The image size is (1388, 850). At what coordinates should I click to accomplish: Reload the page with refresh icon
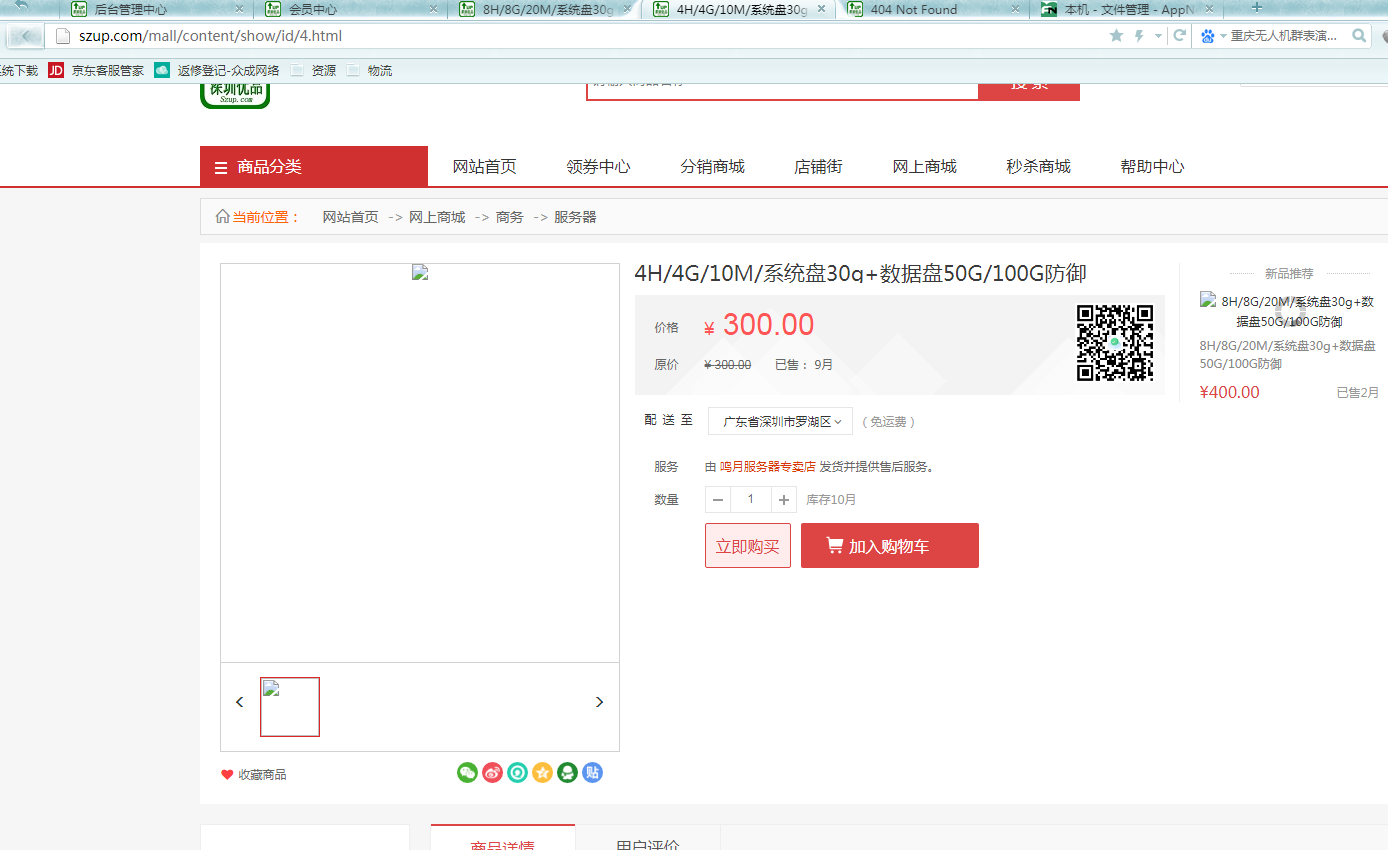(x=1180, y=36)
